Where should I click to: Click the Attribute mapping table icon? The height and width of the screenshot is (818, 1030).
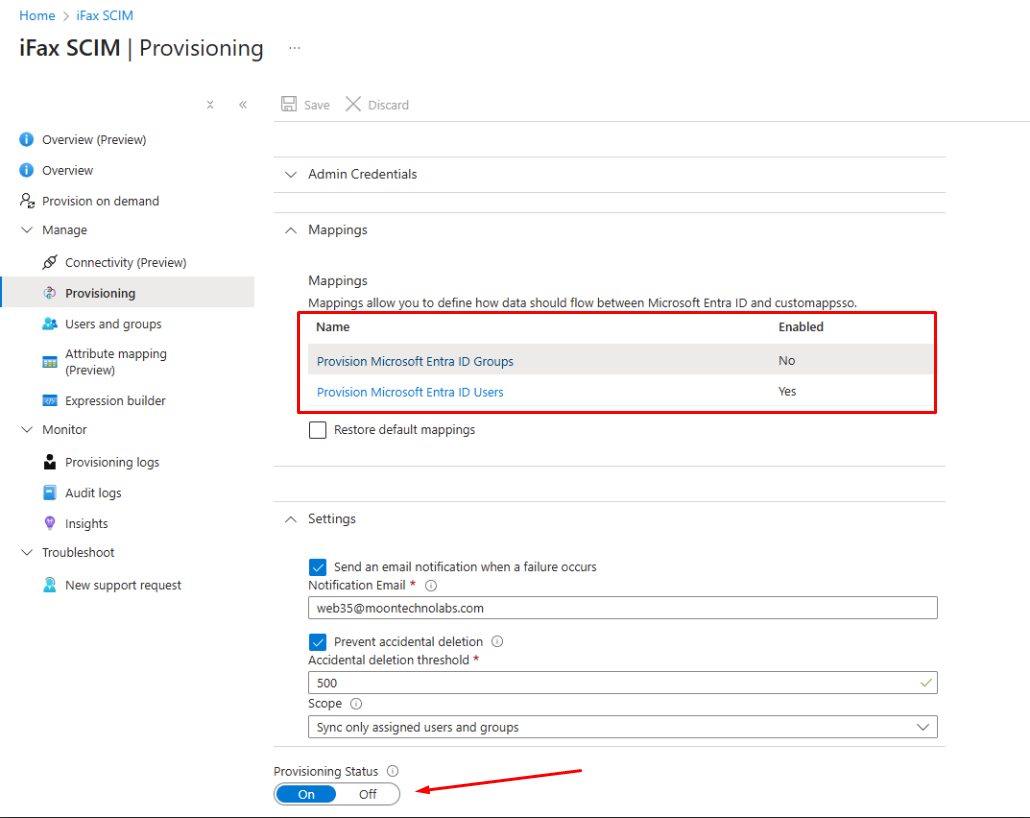tap(50, 362)
